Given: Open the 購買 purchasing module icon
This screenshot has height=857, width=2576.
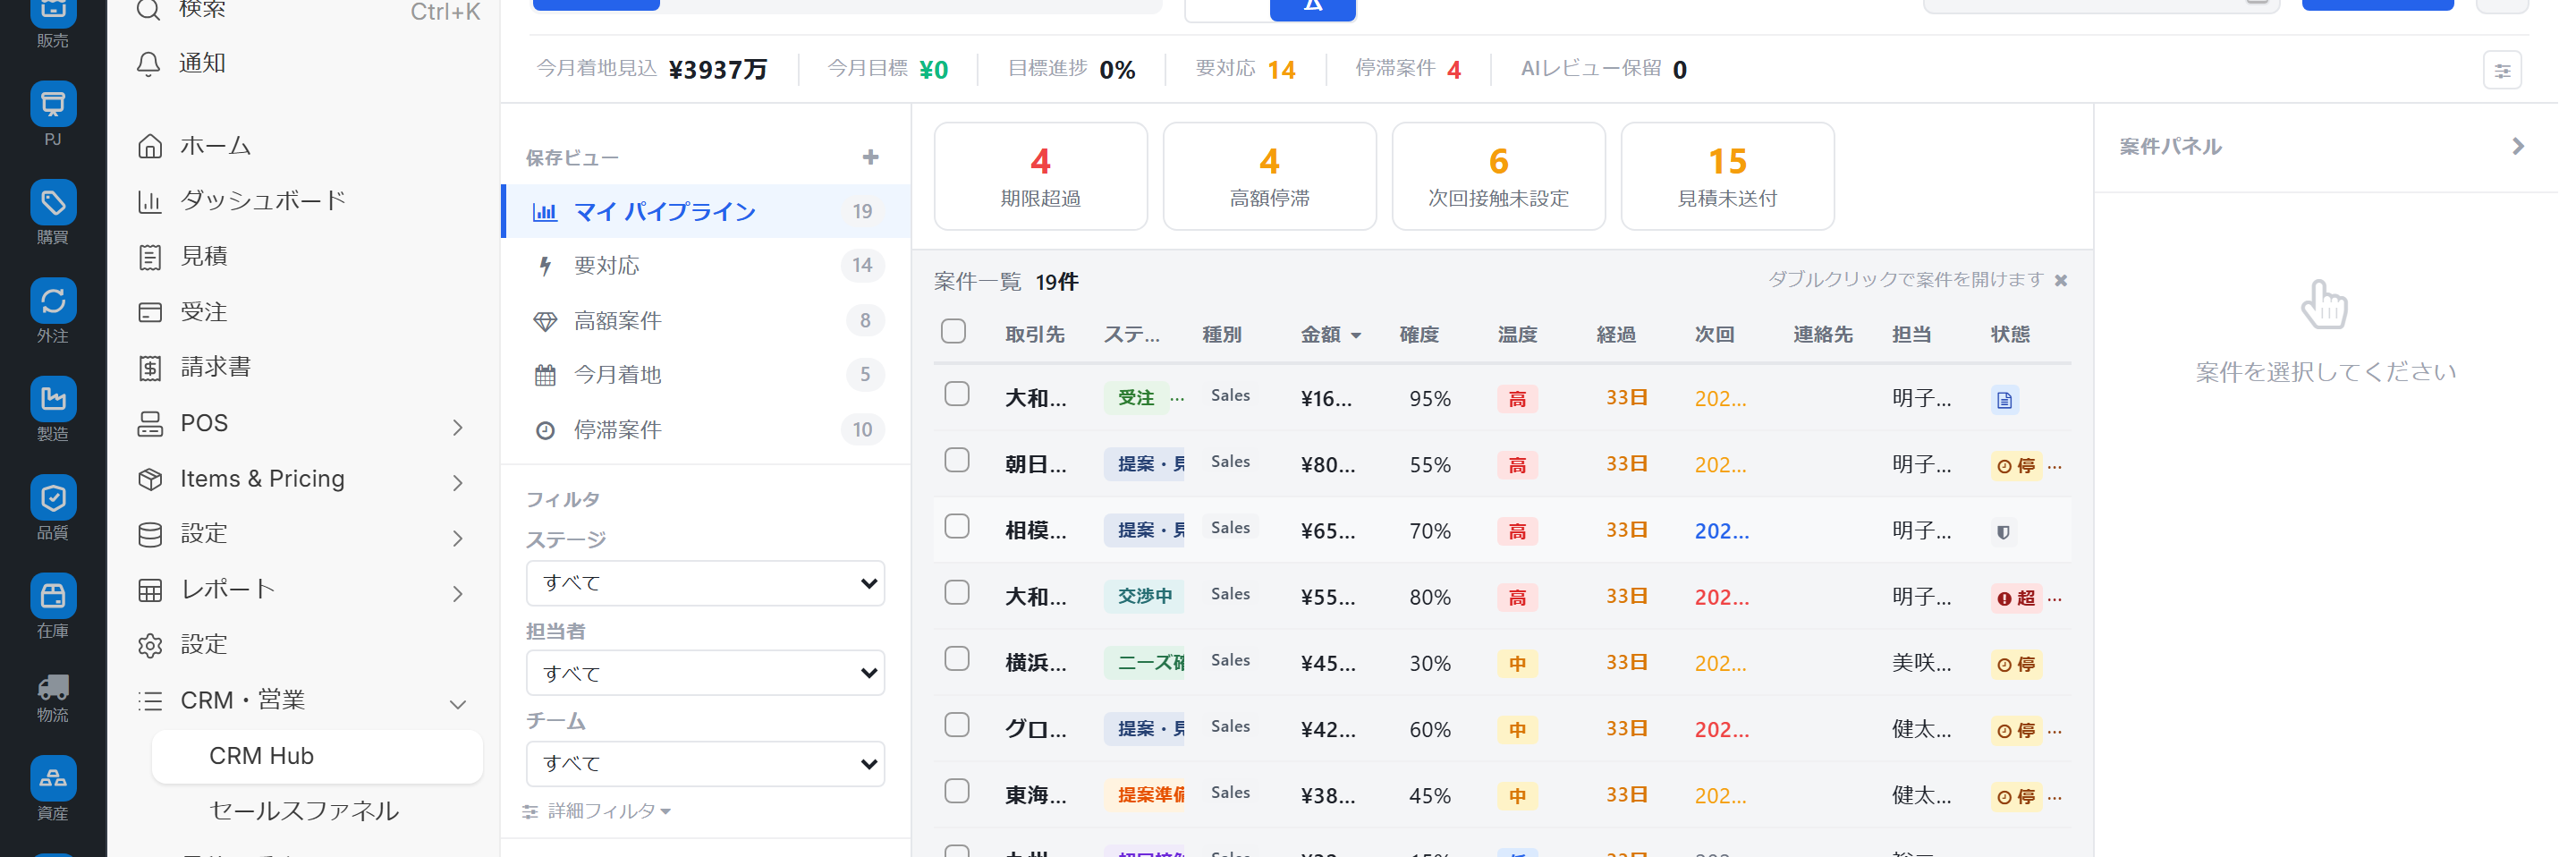Looking at the screenshot, I should (53, 204).
